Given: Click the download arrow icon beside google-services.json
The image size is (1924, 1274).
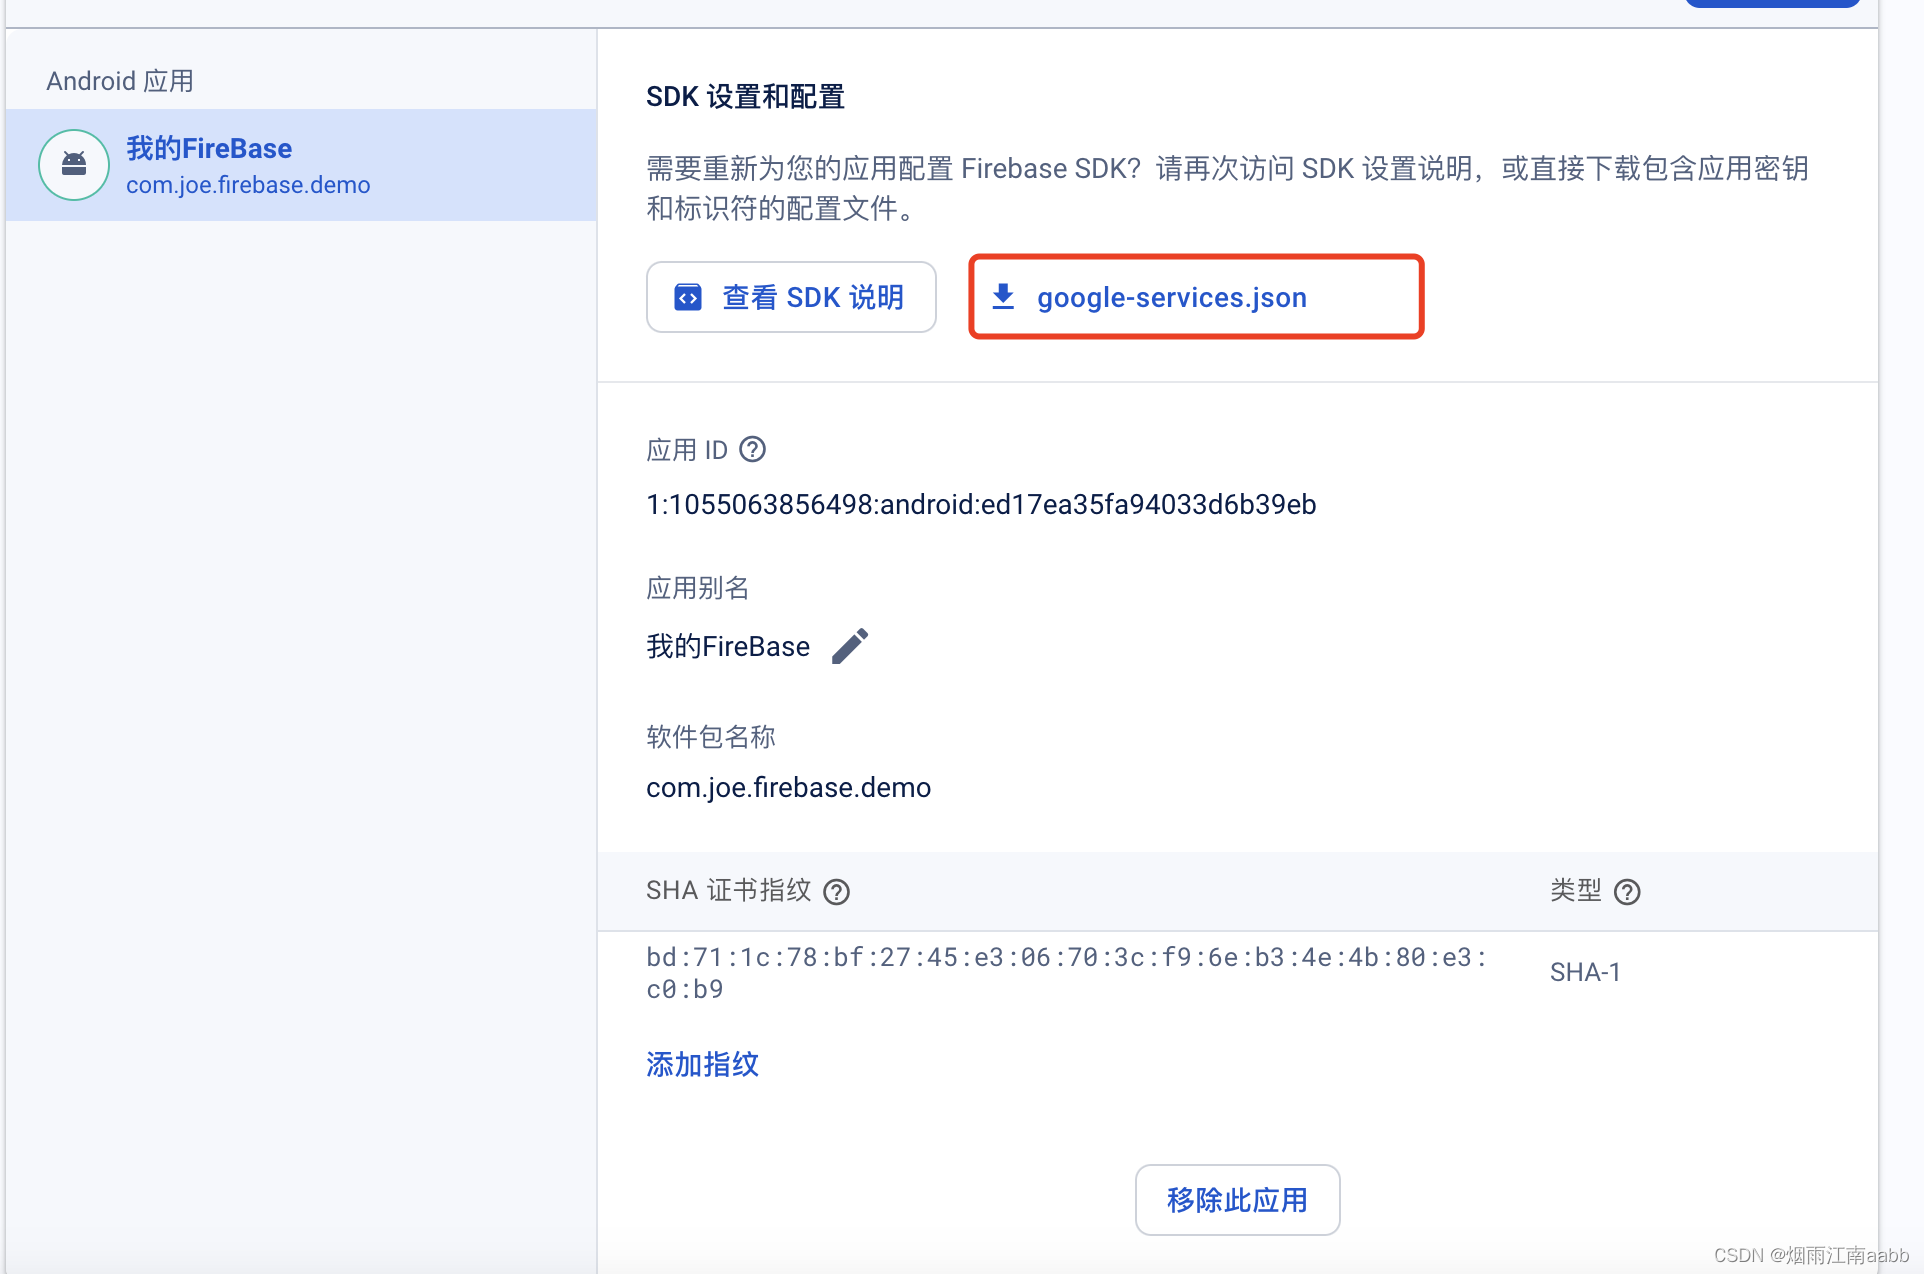Looking at the screenshot, I should click(x=1003, y=297).
